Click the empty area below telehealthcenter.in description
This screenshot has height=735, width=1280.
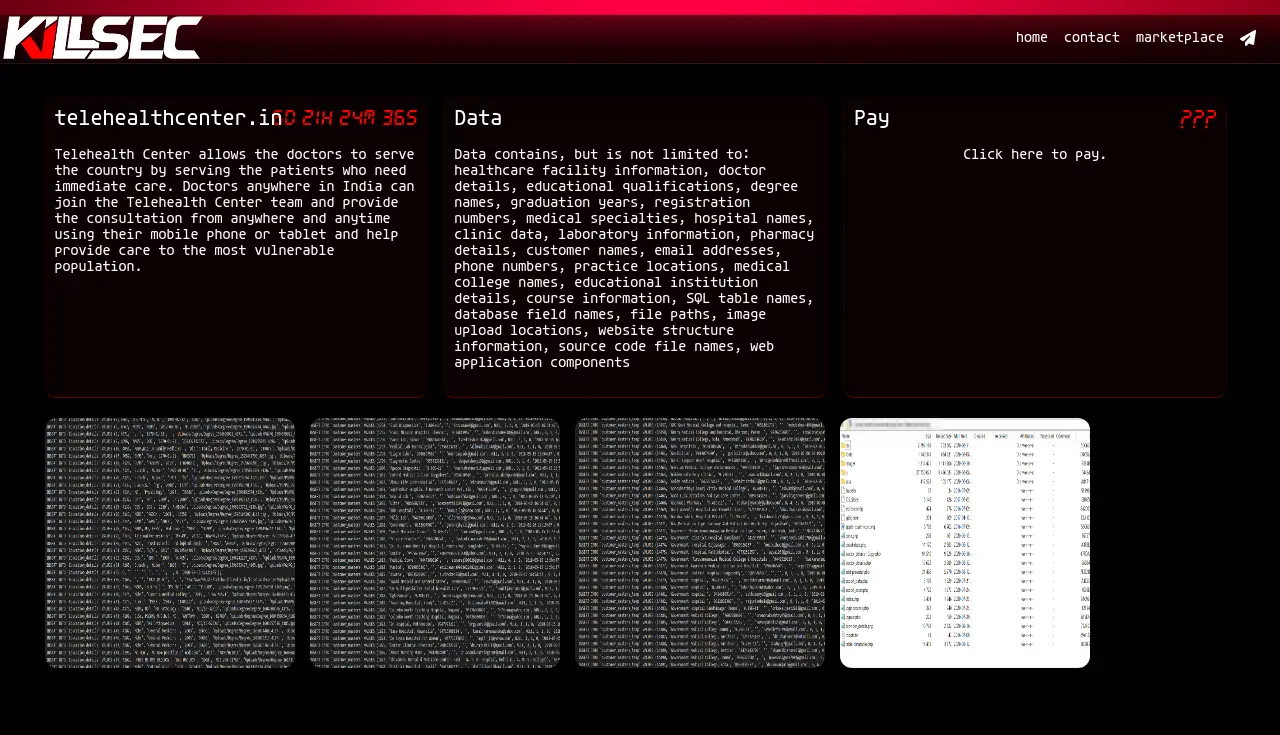click(x=234, y=340)
